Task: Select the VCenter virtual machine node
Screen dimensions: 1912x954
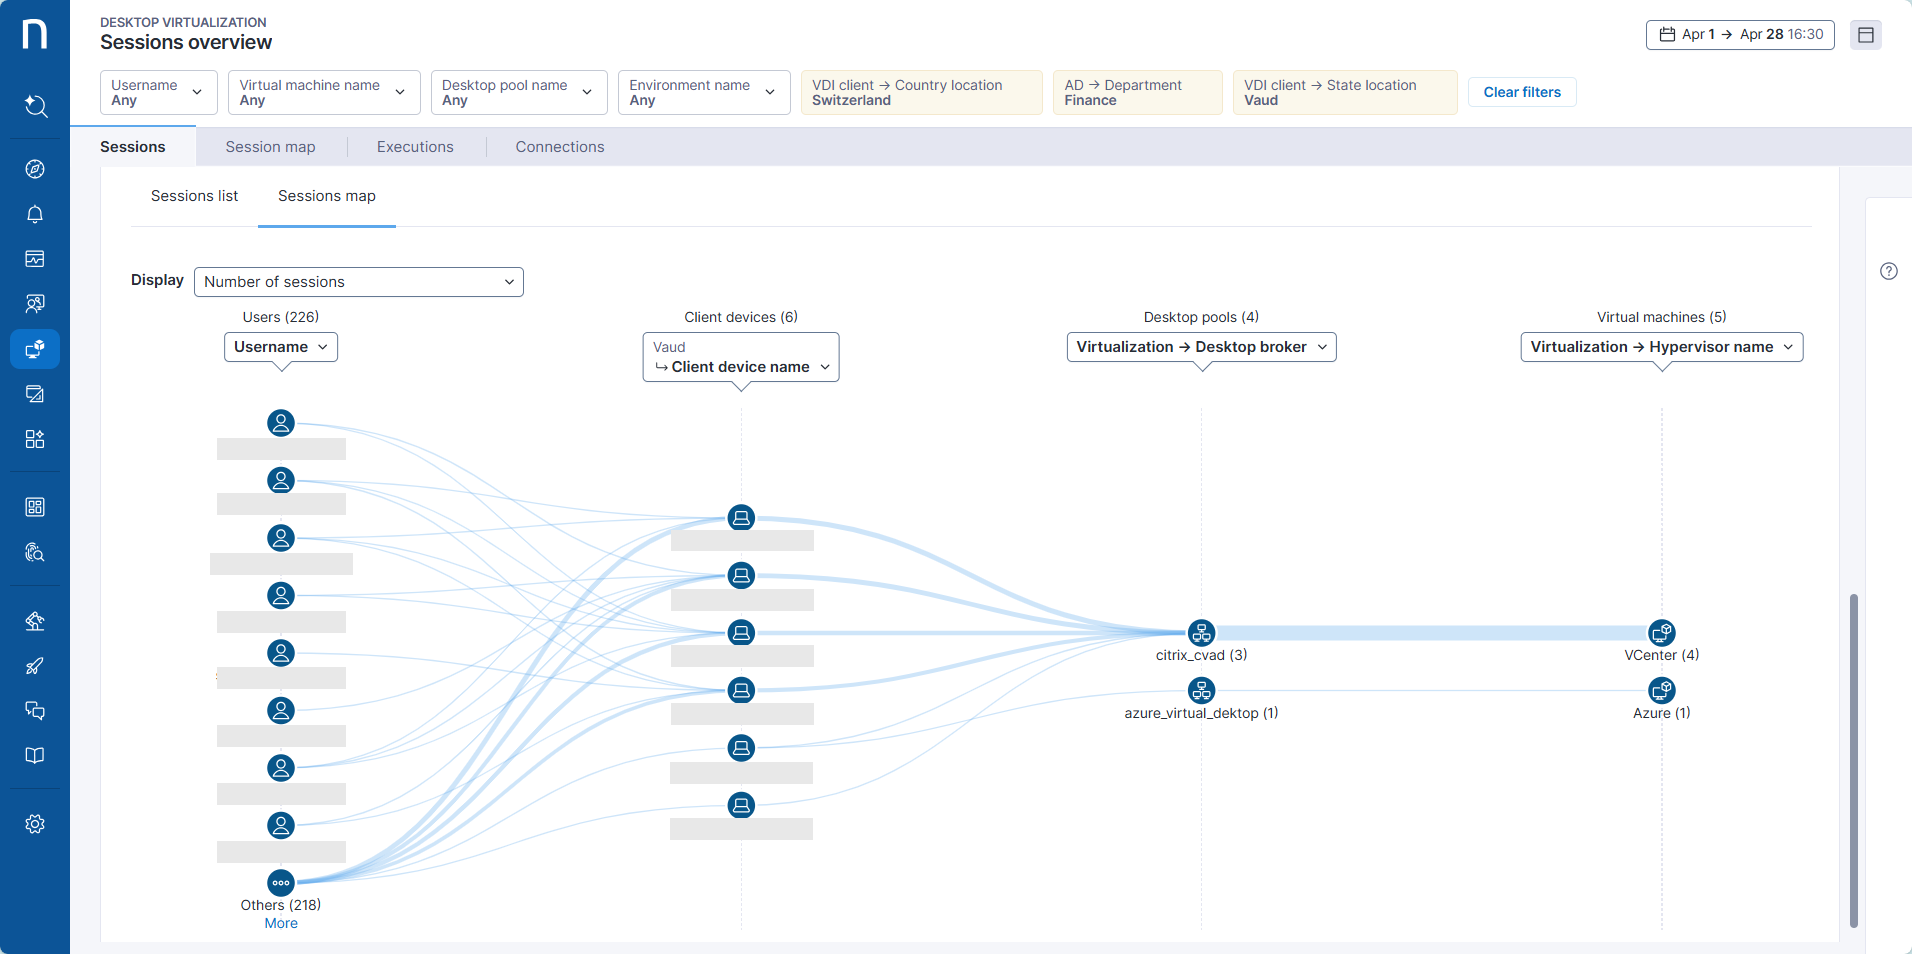Action: coord(1661,633)
